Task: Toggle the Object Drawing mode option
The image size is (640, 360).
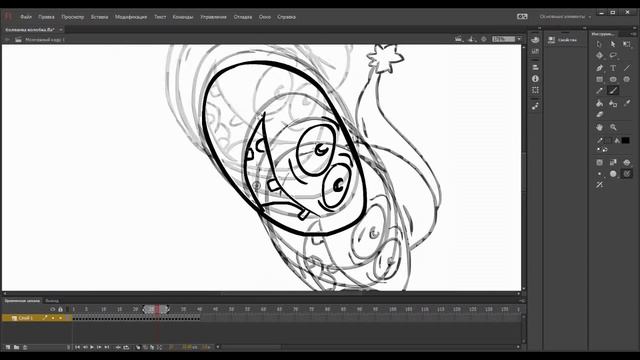Action: click(x=599, y=162)
